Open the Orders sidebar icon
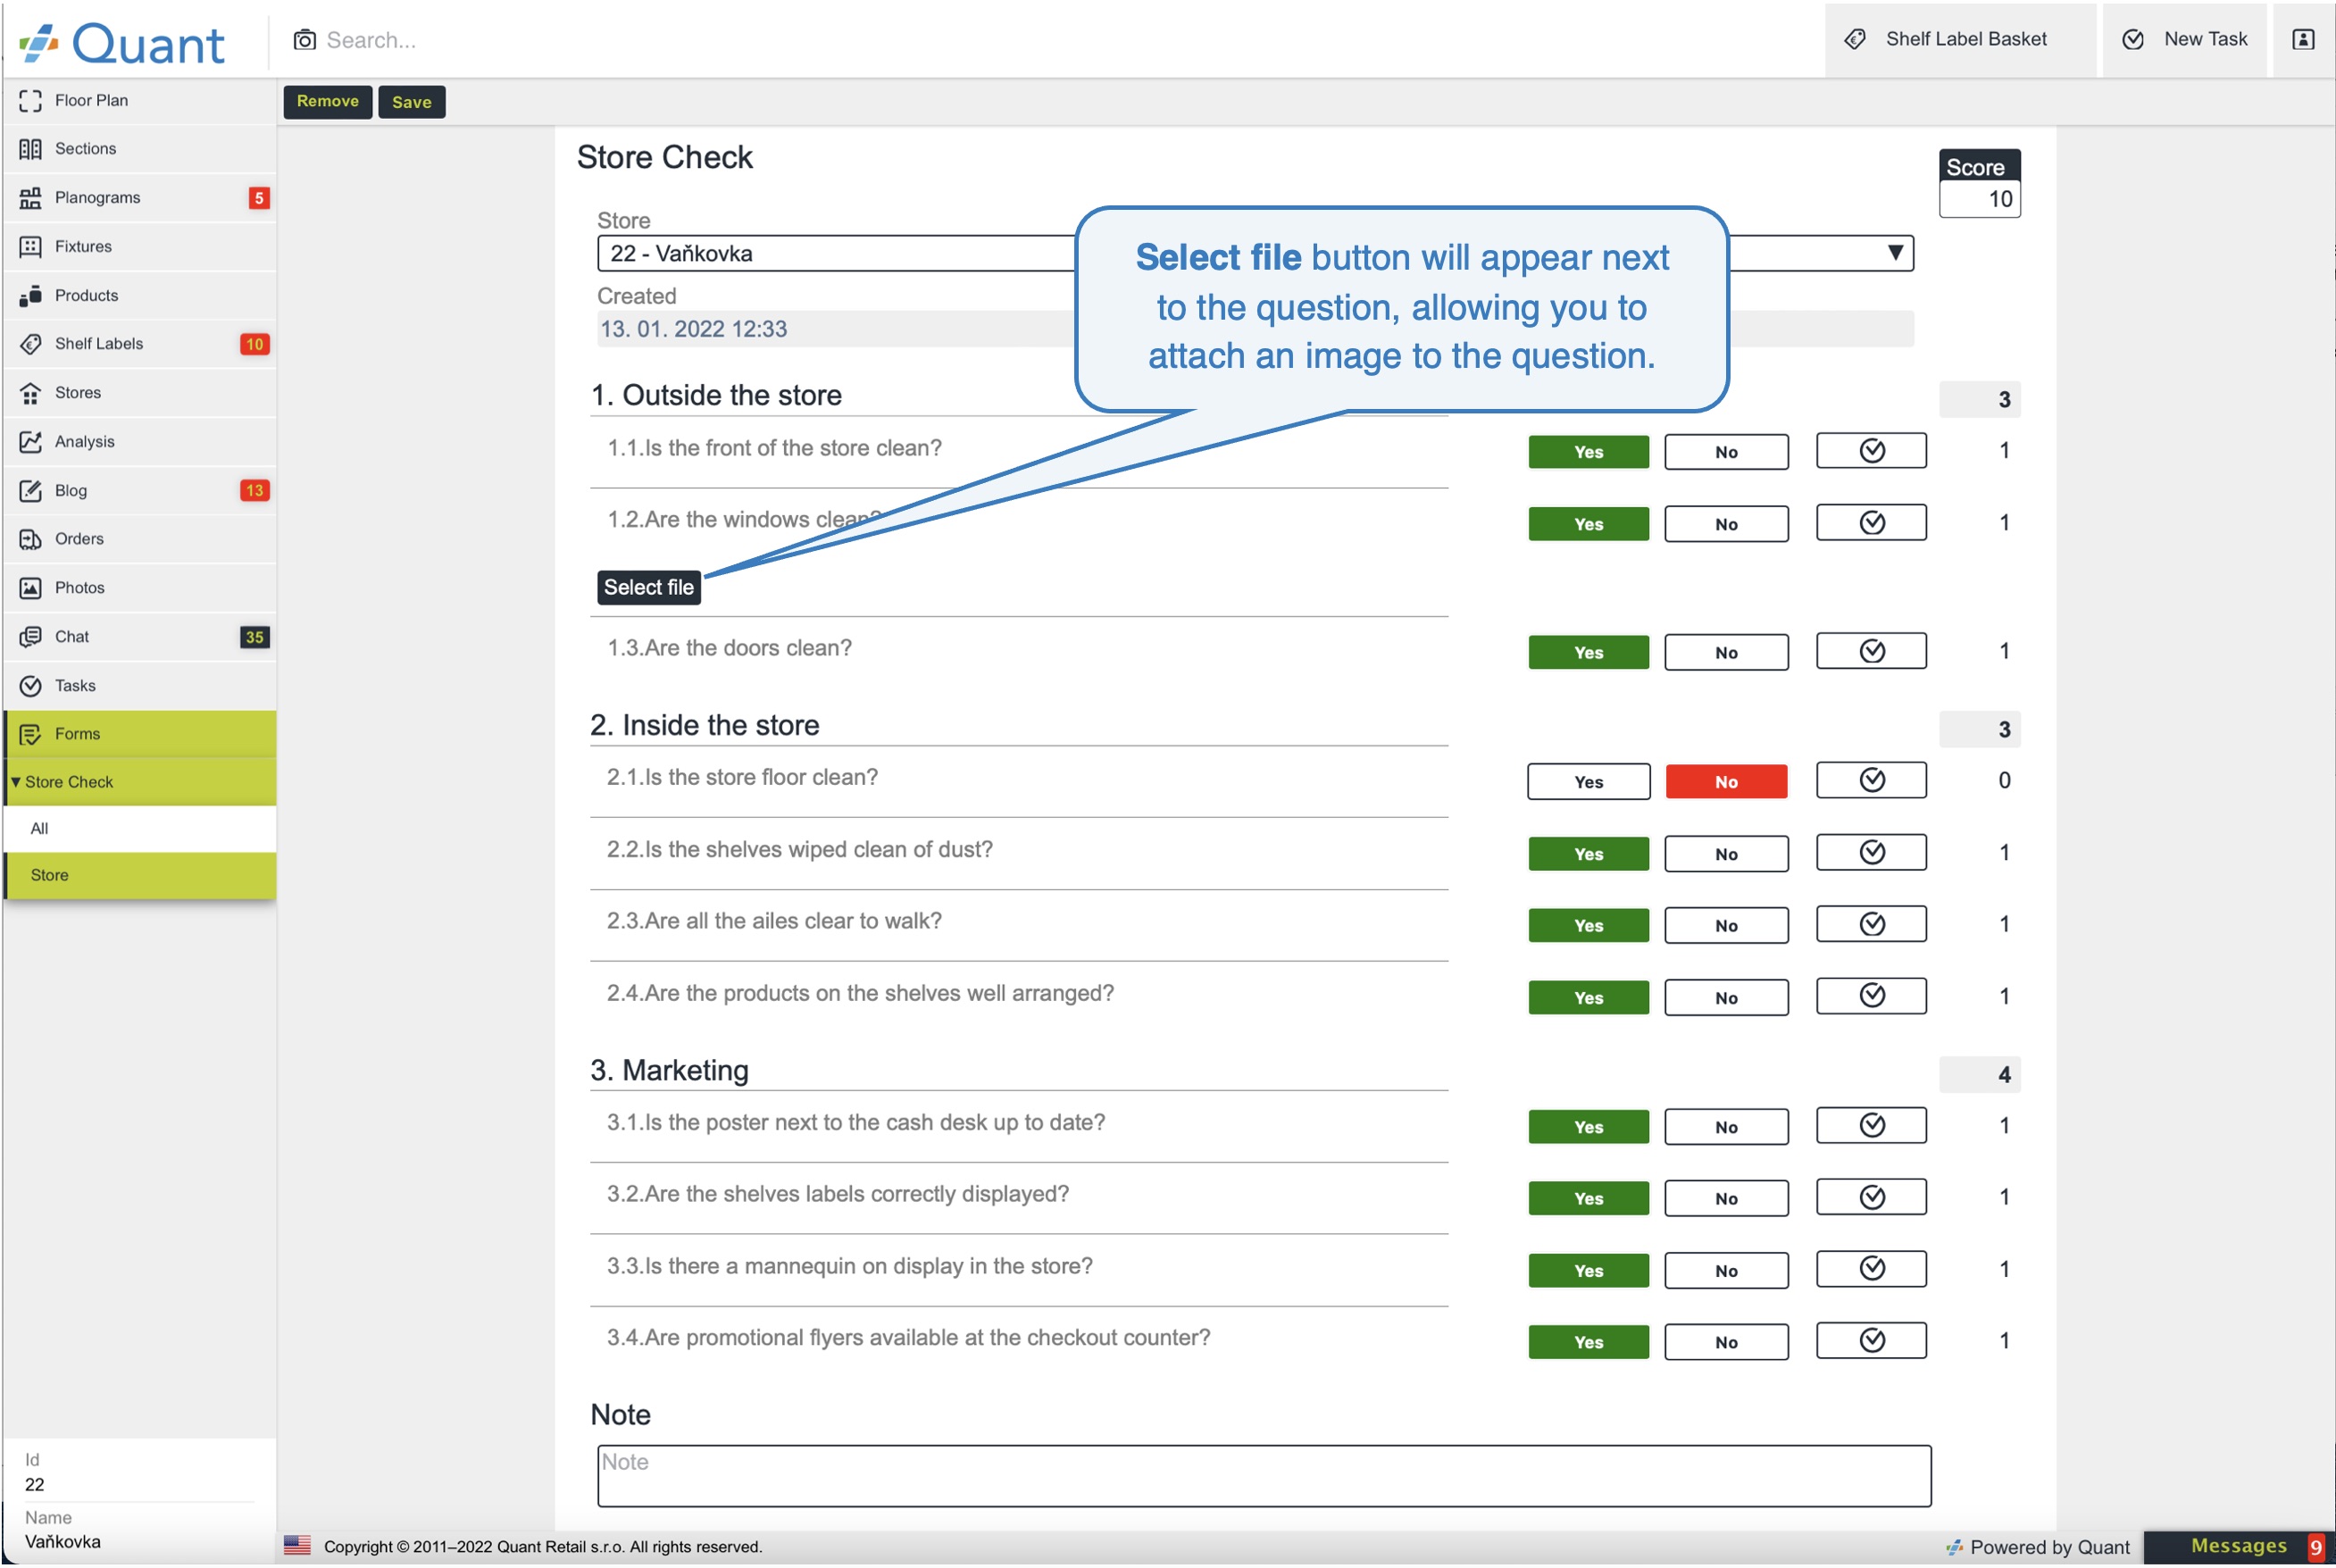The height and width of the screenshot is (1568, 2336). click(x=30, y=539)
